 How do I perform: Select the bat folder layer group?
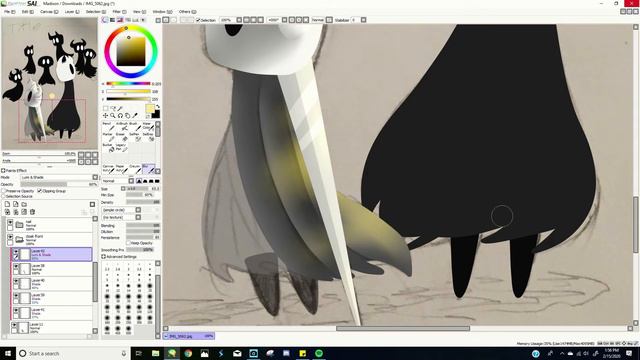click(50, 224)
